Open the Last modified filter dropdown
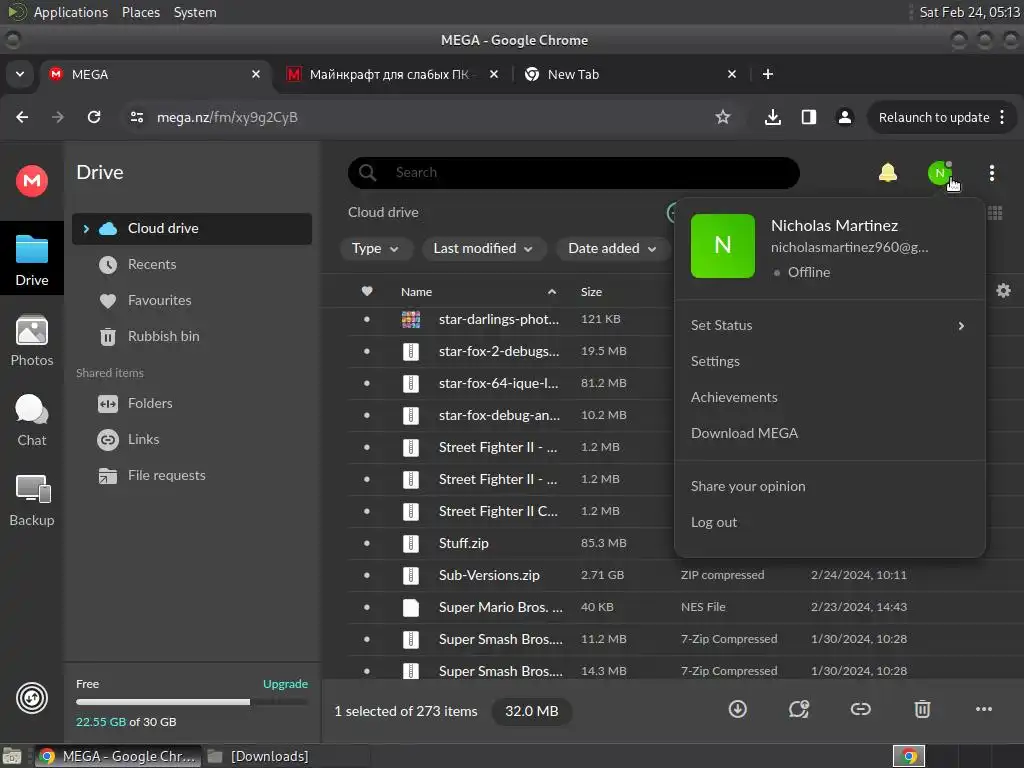Viewport: 1024px width, 768px height. [x=483, y=249]
